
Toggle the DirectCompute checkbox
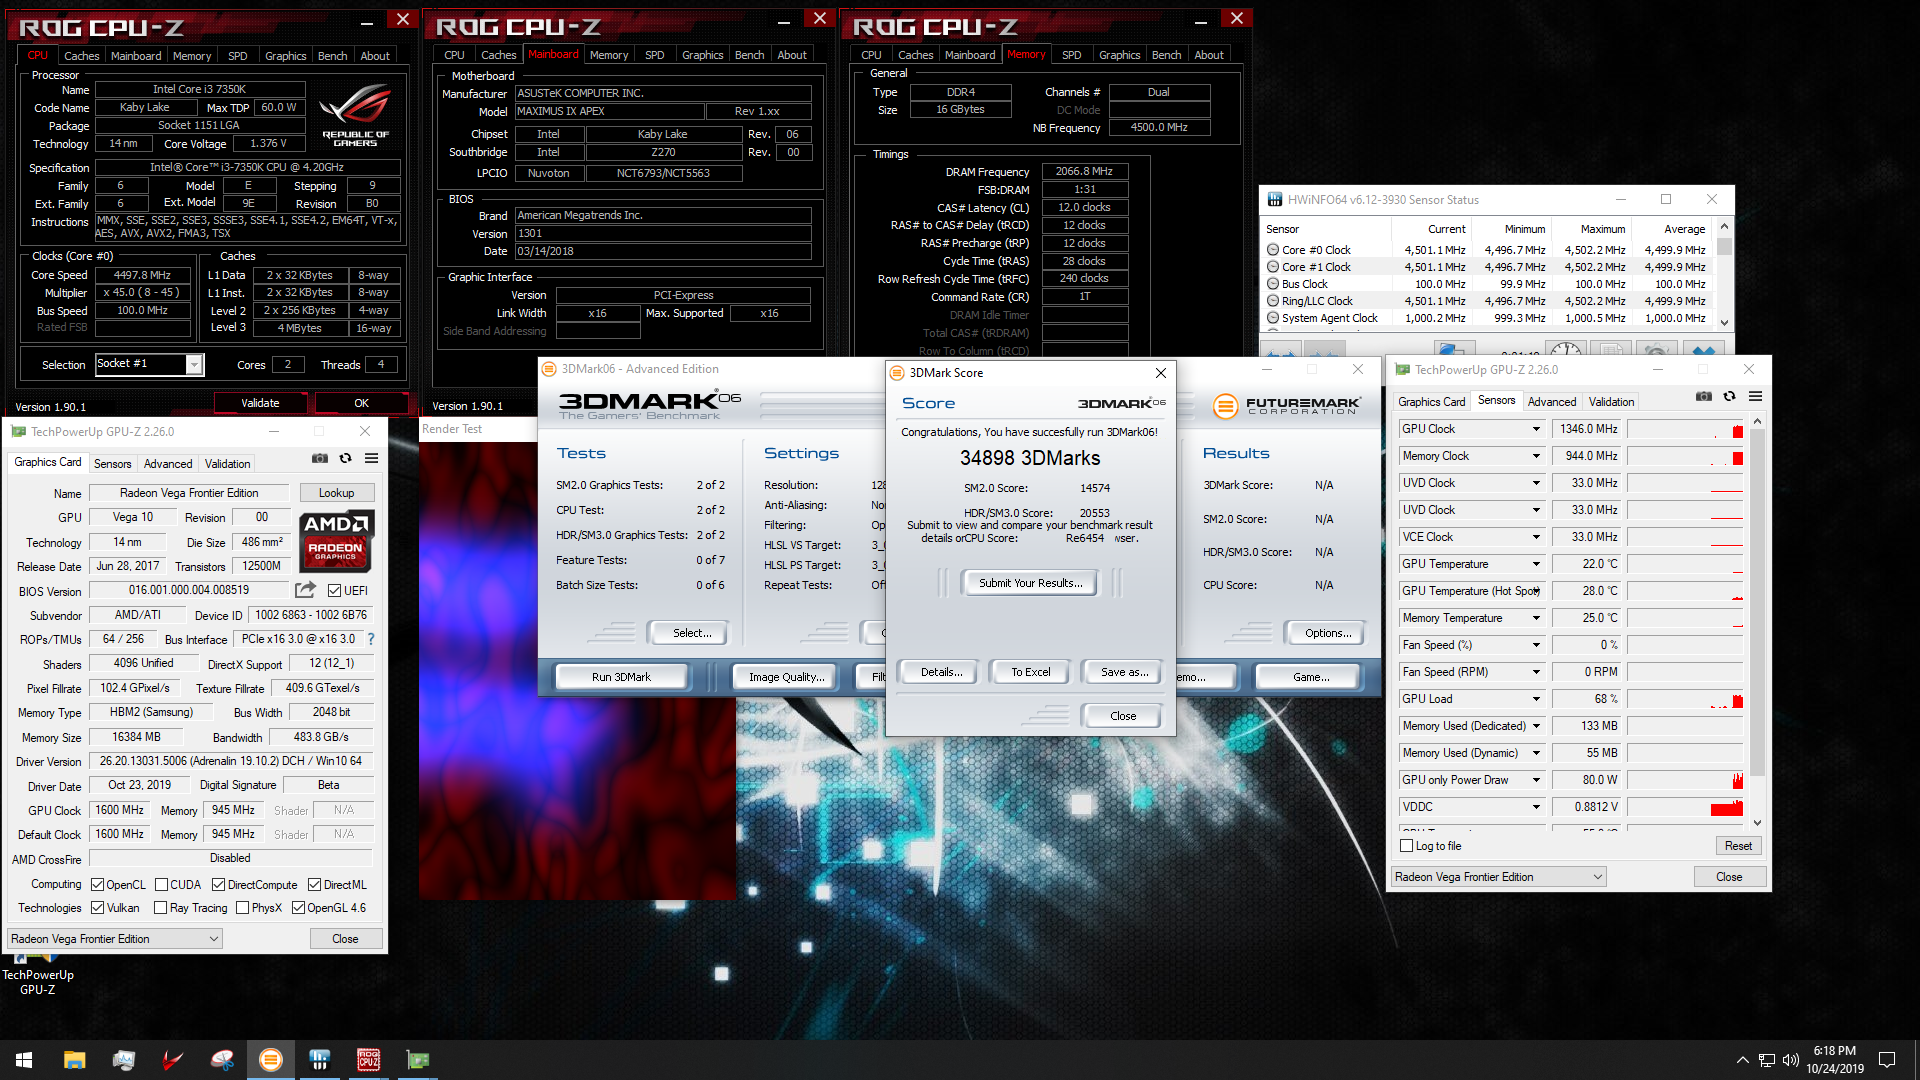point(218,885)
